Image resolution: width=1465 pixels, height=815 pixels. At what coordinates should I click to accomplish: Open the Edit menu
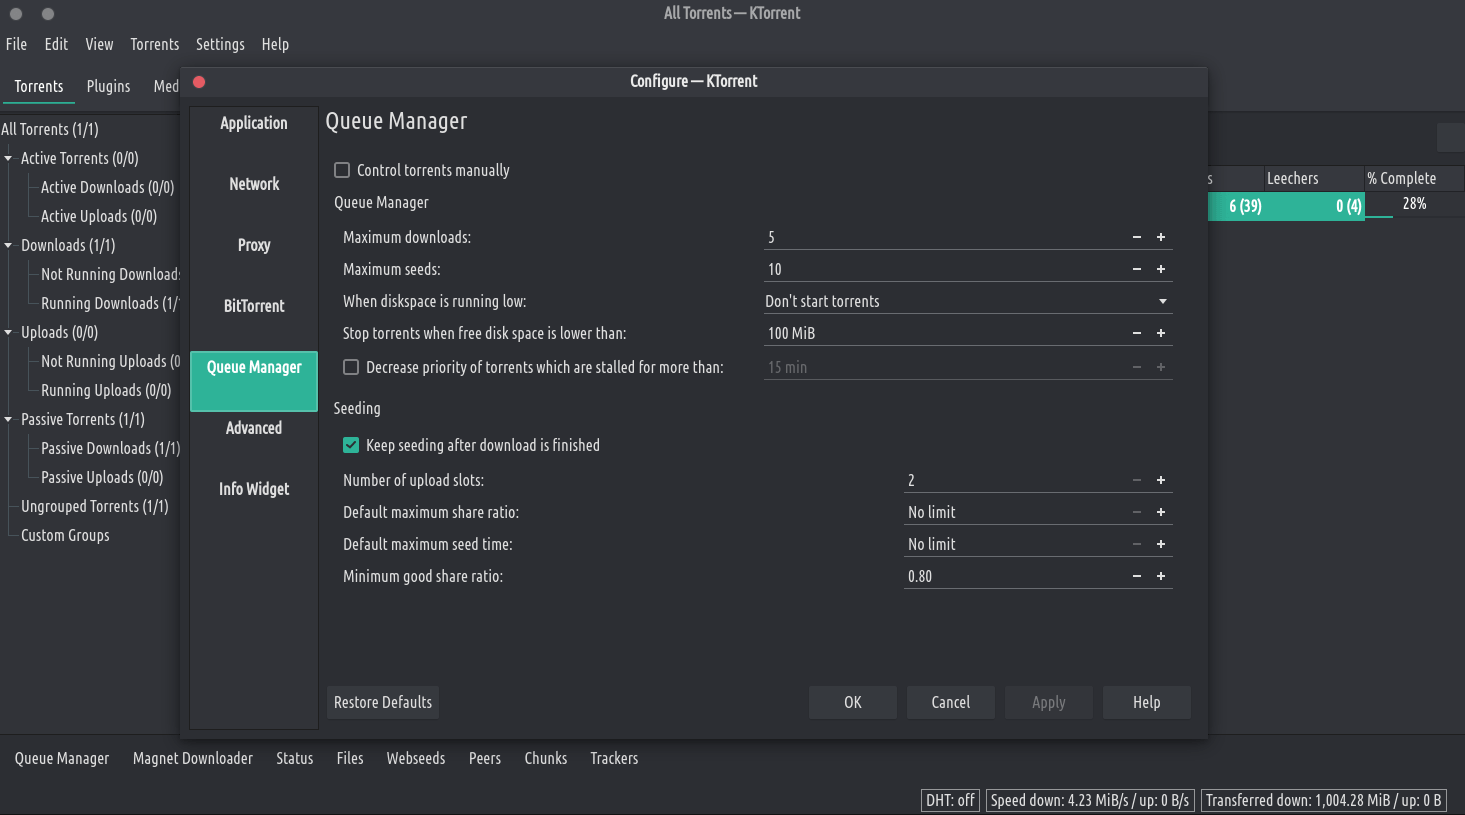tap(56, 44)
